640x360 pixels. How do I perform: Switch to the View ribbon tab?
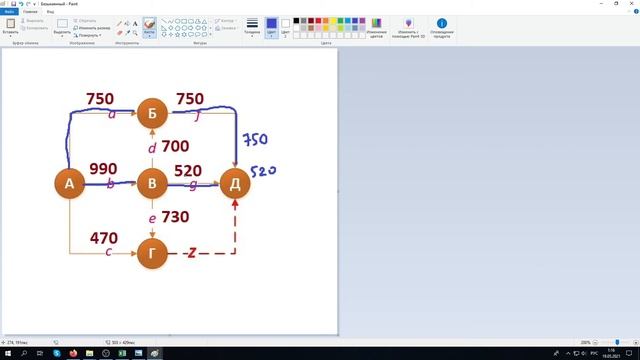50,11
